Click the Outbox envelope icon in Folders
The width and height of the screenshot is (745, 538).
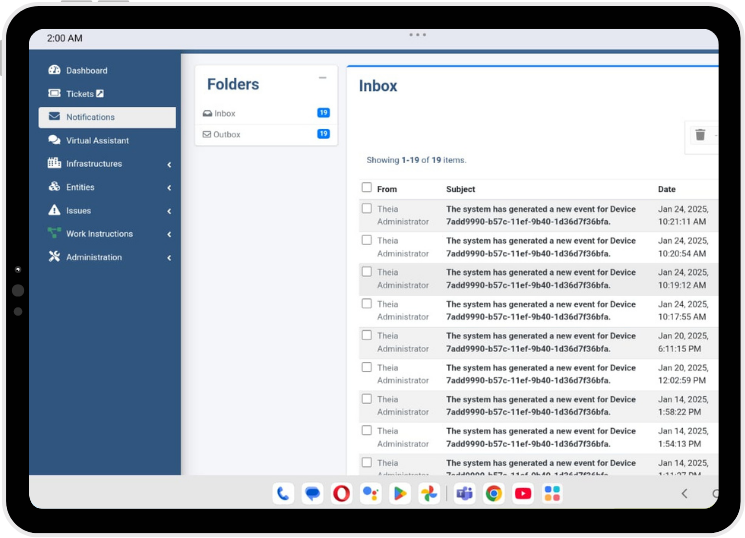(x=207, y=134)
